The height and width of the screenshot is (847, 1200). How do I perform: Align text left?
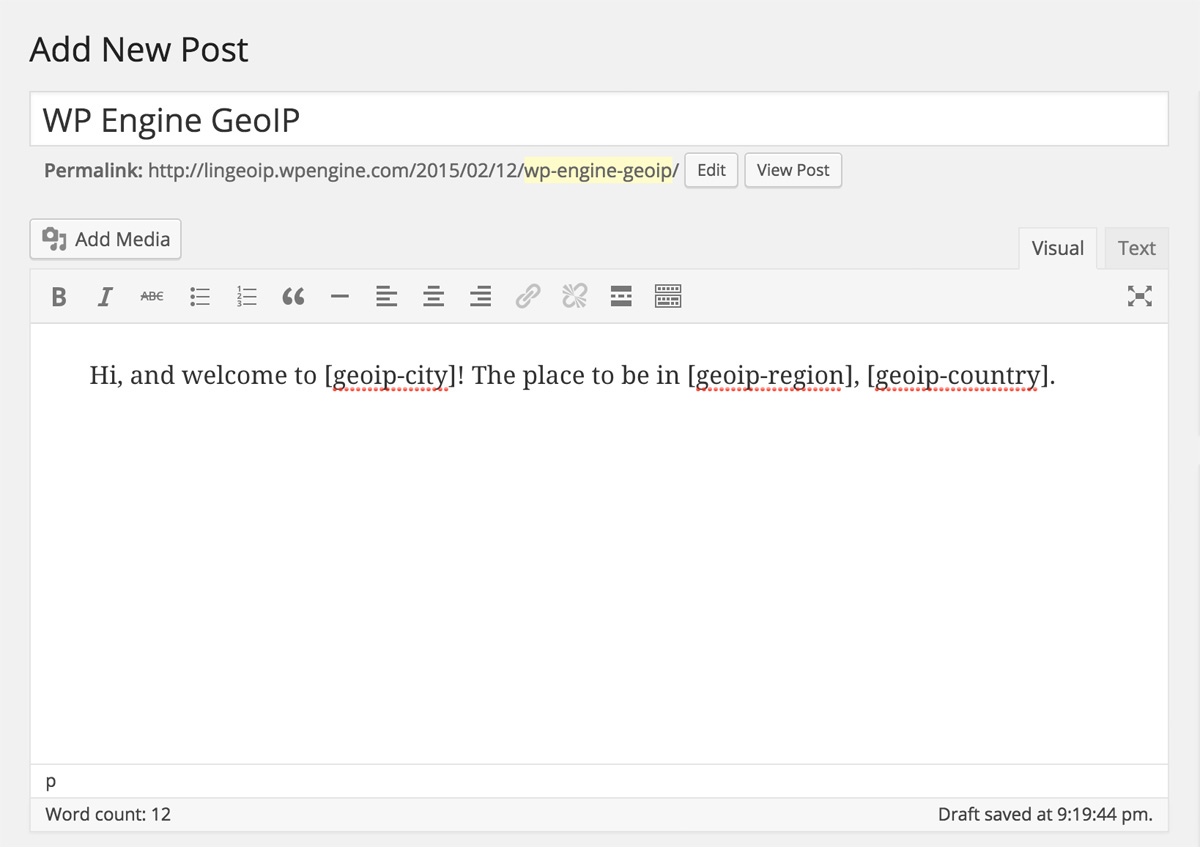pos(386,296)
